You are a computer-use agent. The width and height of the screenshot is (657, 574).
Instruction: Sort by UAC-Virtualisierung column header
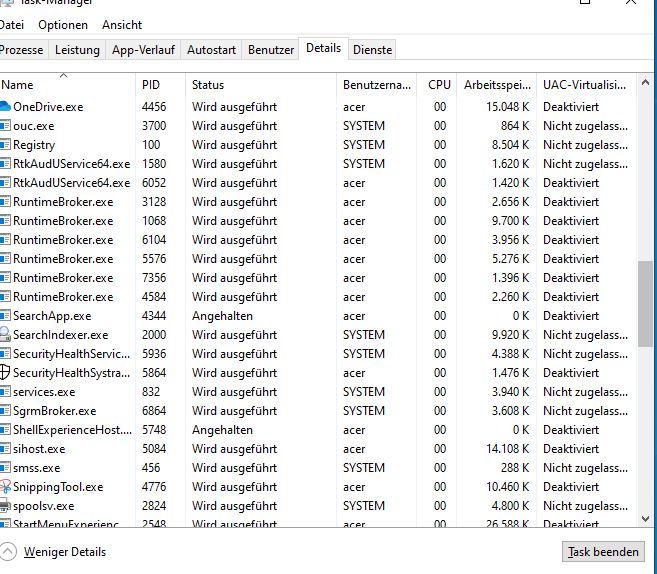(x=586, y=85)
